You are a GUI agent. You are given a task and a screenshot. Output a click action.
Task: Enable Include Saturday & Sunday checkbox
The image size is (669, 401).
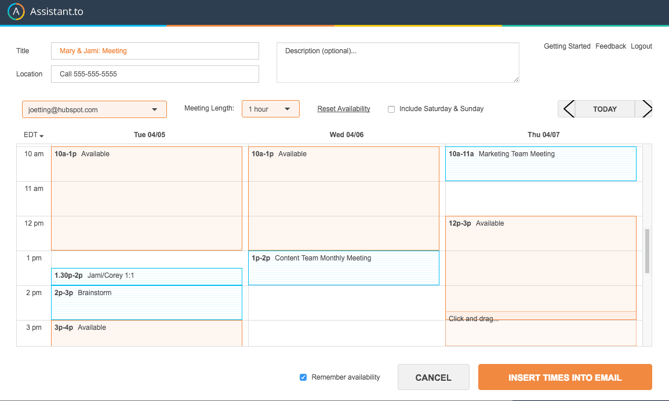click(x=391, y=109)
